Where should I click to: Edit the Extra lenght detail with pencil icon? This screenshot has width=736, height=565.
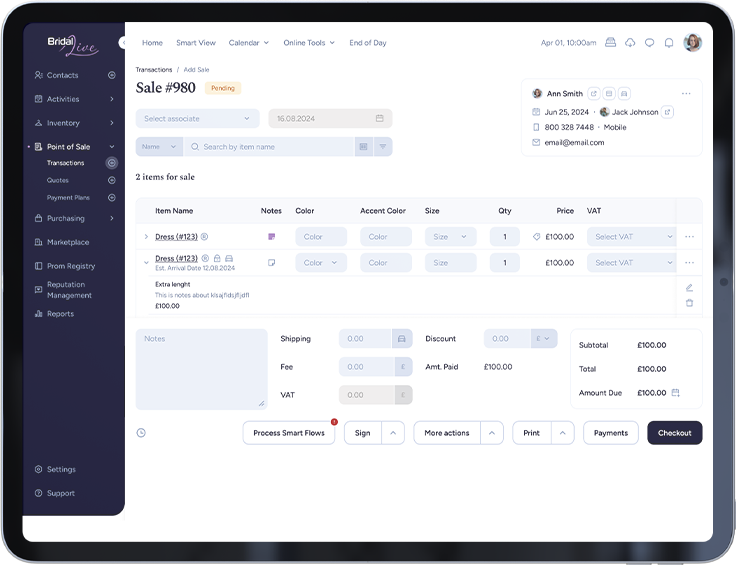(x=689, y=288)
